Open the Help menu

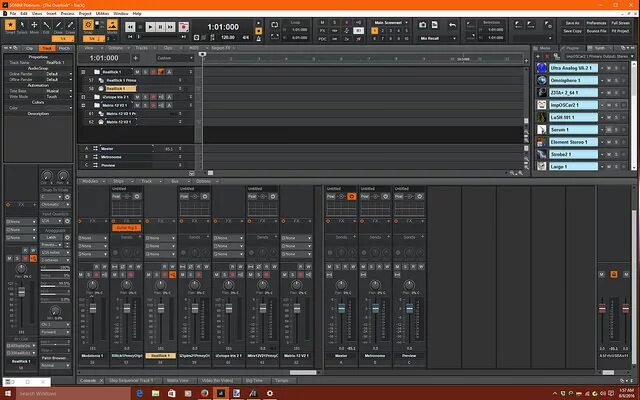tap(137, 13)
